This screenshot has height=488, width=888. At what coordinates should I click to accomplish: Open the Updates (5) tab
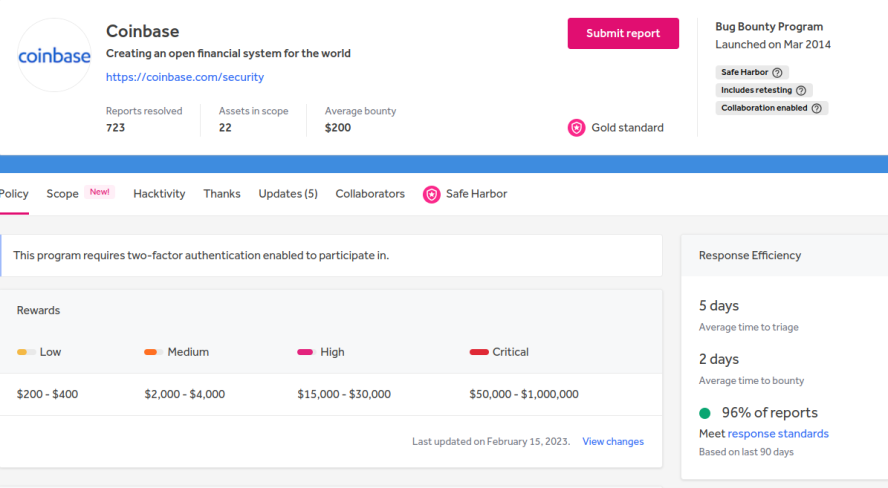288,194
